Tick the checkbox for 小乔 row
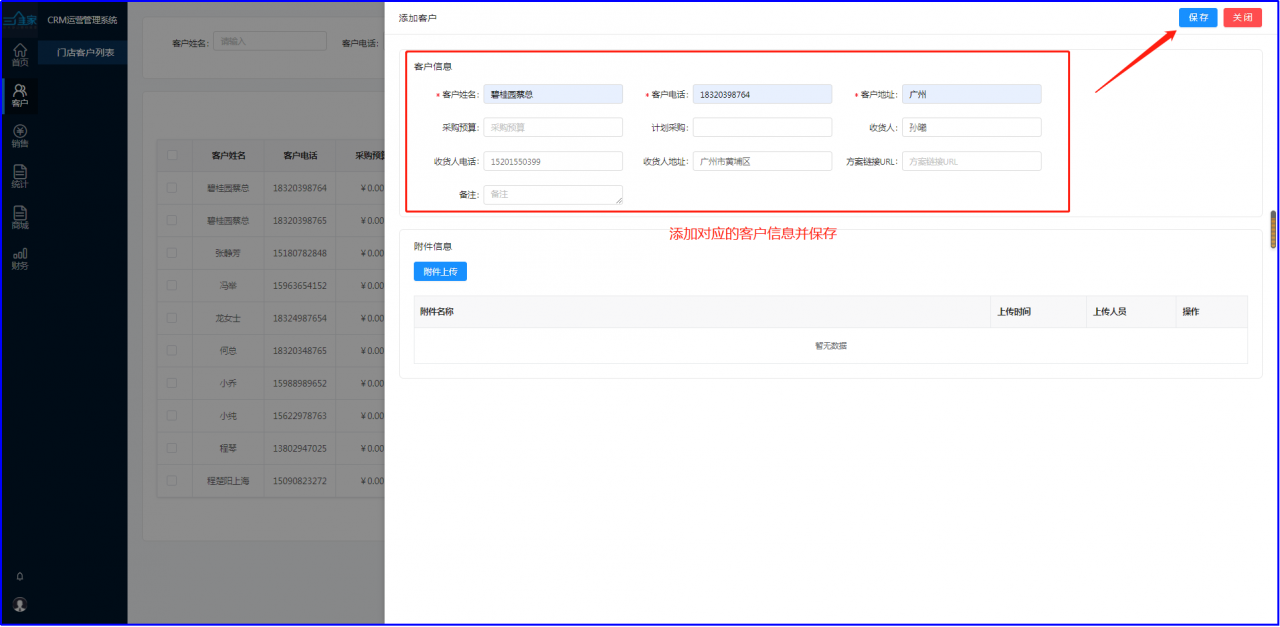This screenshot has height=627, width=1280. (x=172, y=383)
